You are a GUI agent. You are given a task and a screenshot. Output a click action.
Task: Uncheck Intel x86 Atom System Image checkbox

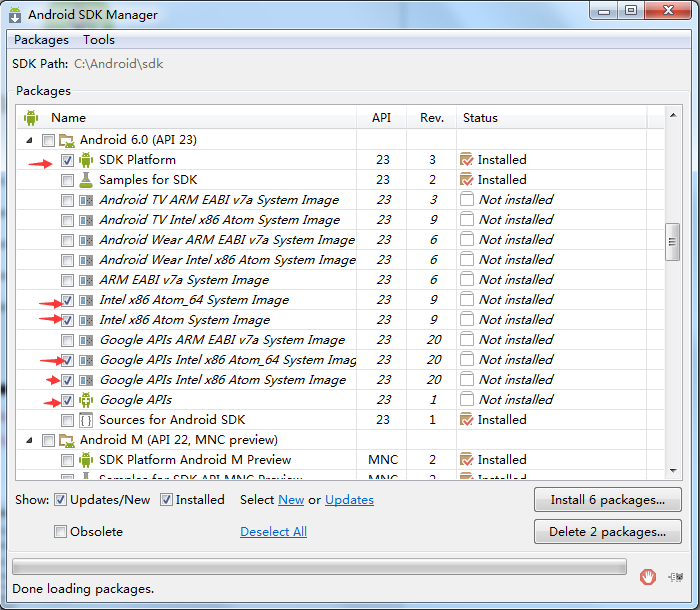tap(67, 320)
